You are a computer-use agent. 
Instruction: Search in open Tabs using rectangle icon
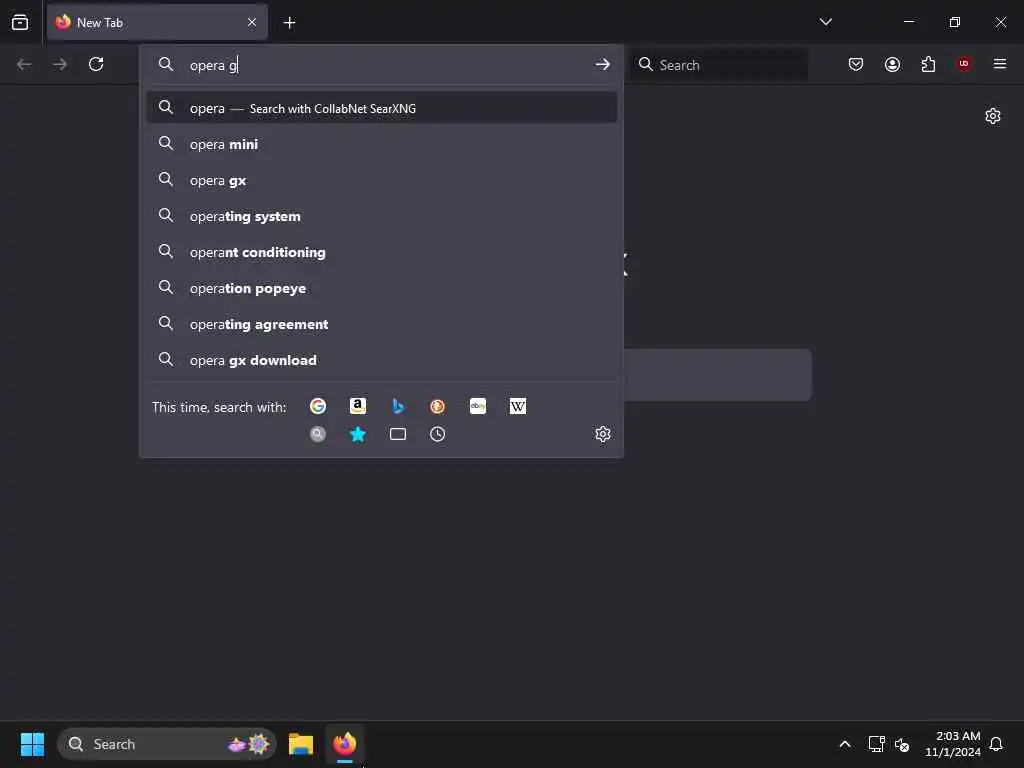[398, 434]
